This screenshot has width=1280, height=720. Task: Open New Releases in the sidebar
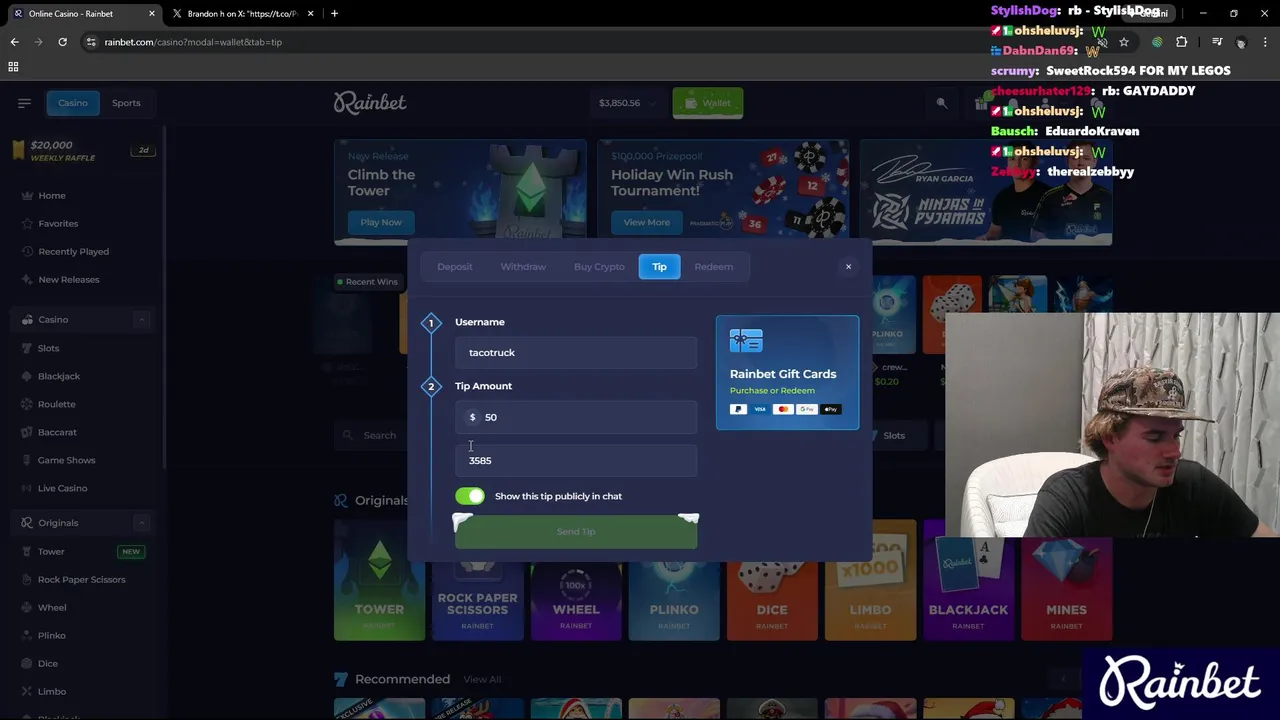click(68, 280)
